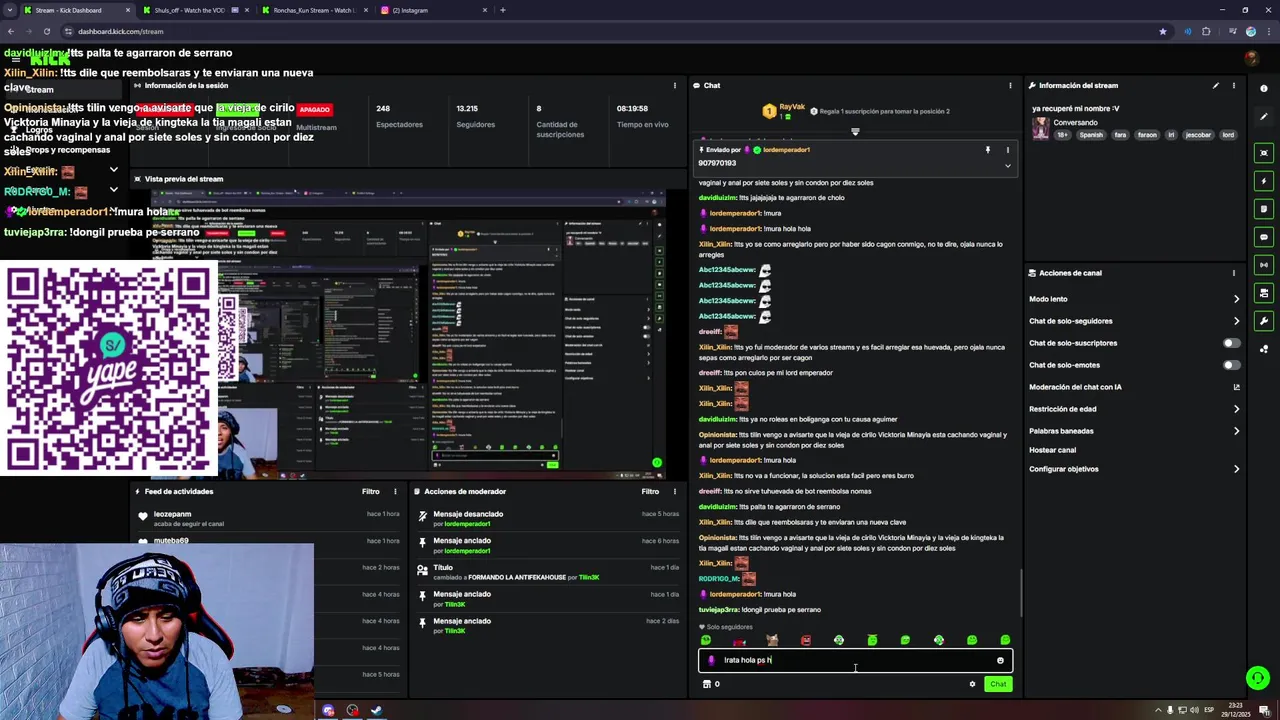Open Filtro in Feed de actividades
The height and width of the screenshot is (720, 1280).
(x=371, y=491)
